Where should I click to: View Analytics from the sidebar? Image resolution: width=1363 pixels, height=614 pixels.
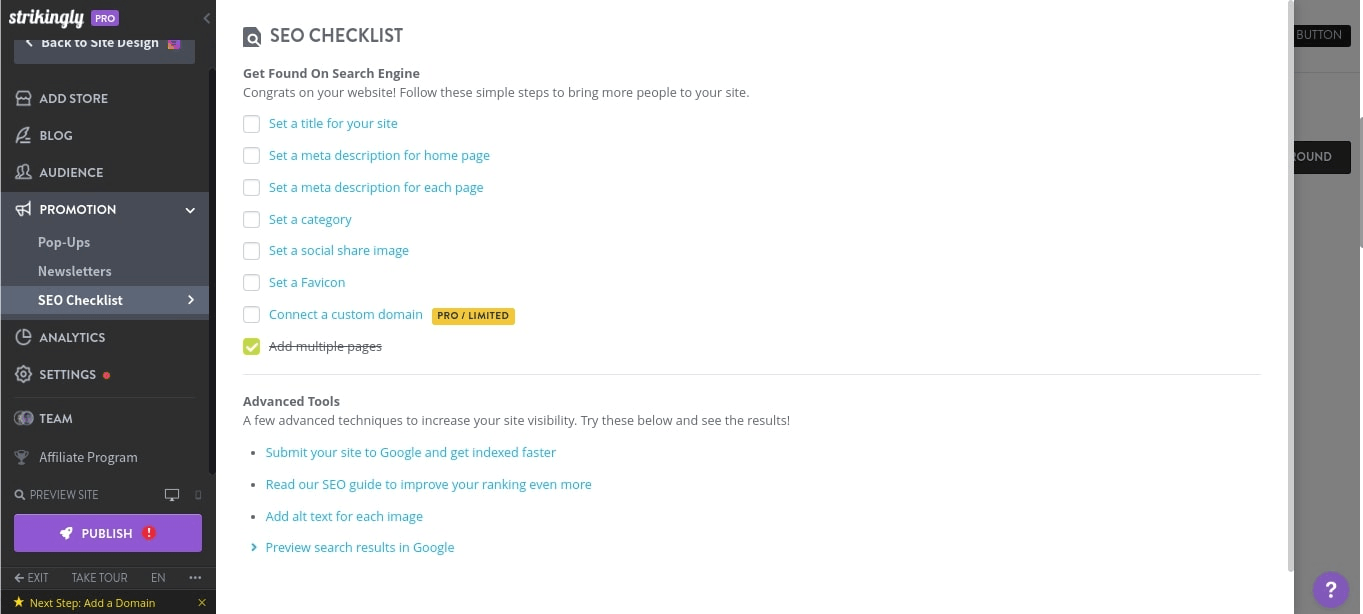(71, 337)
